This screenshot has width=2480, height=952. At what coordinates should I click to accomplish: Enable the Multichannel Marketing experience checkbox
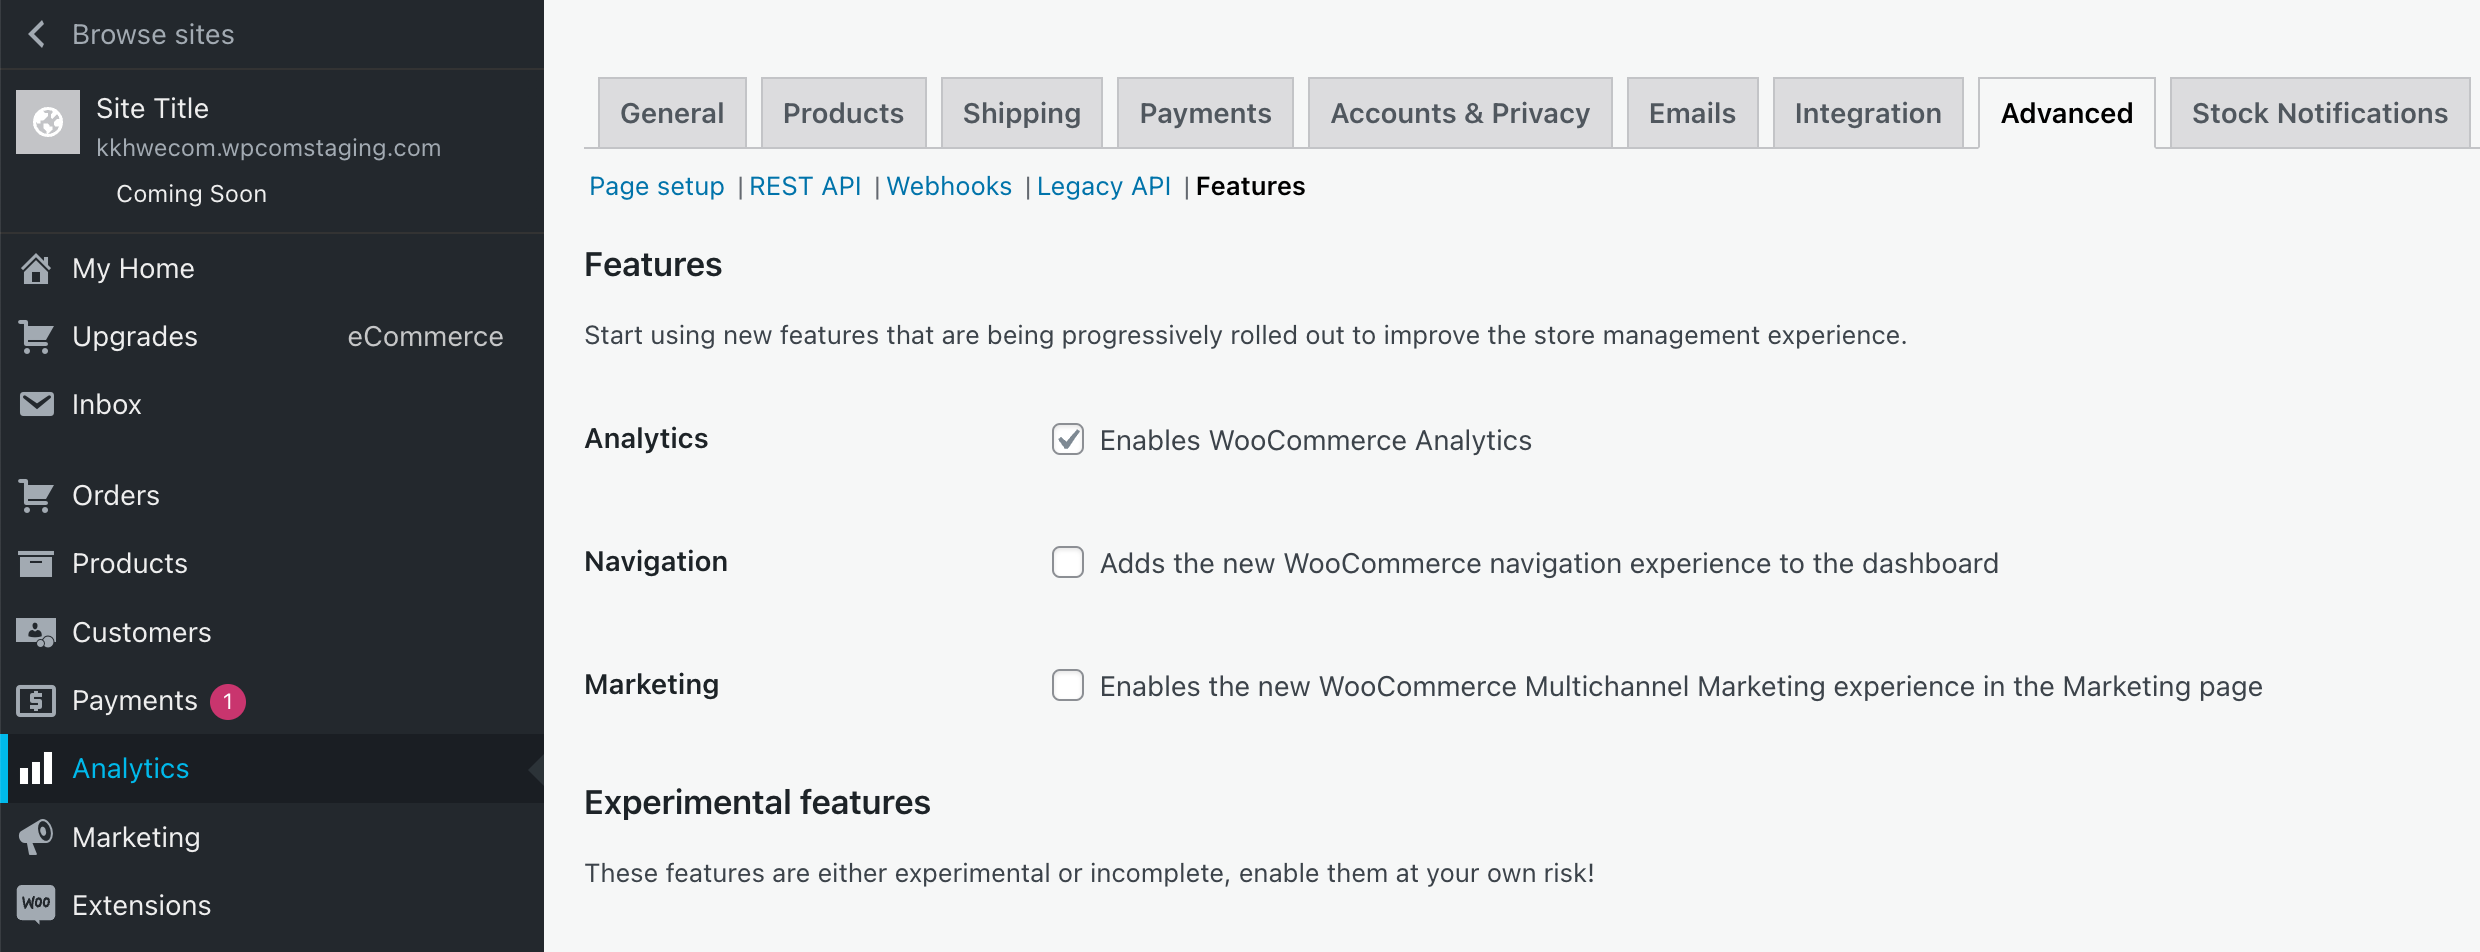coord(1067,685)
